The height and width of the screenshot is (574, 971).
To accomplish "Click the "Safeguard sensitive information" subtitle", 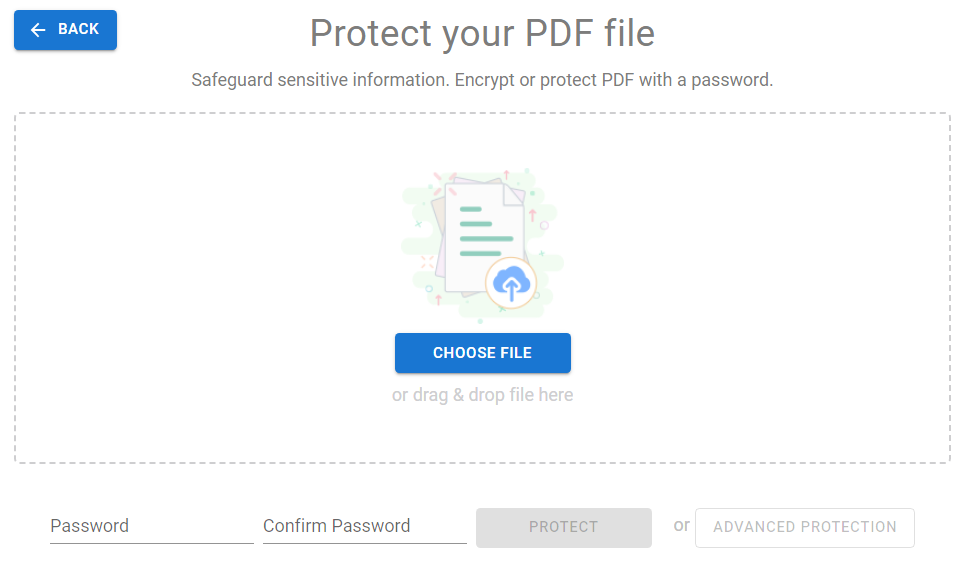I will point(482,80).
